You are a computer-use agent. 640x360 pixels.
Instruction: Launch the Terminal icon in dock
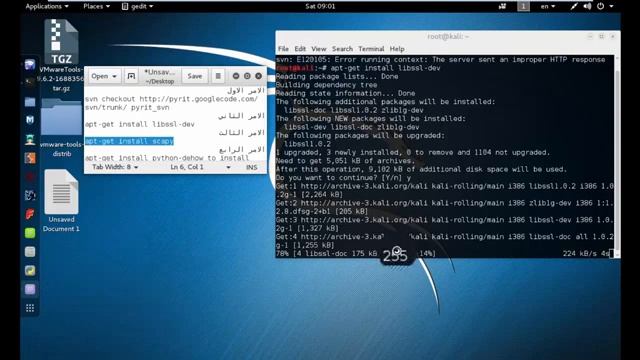pyautogui.click(x=30, y=83)
